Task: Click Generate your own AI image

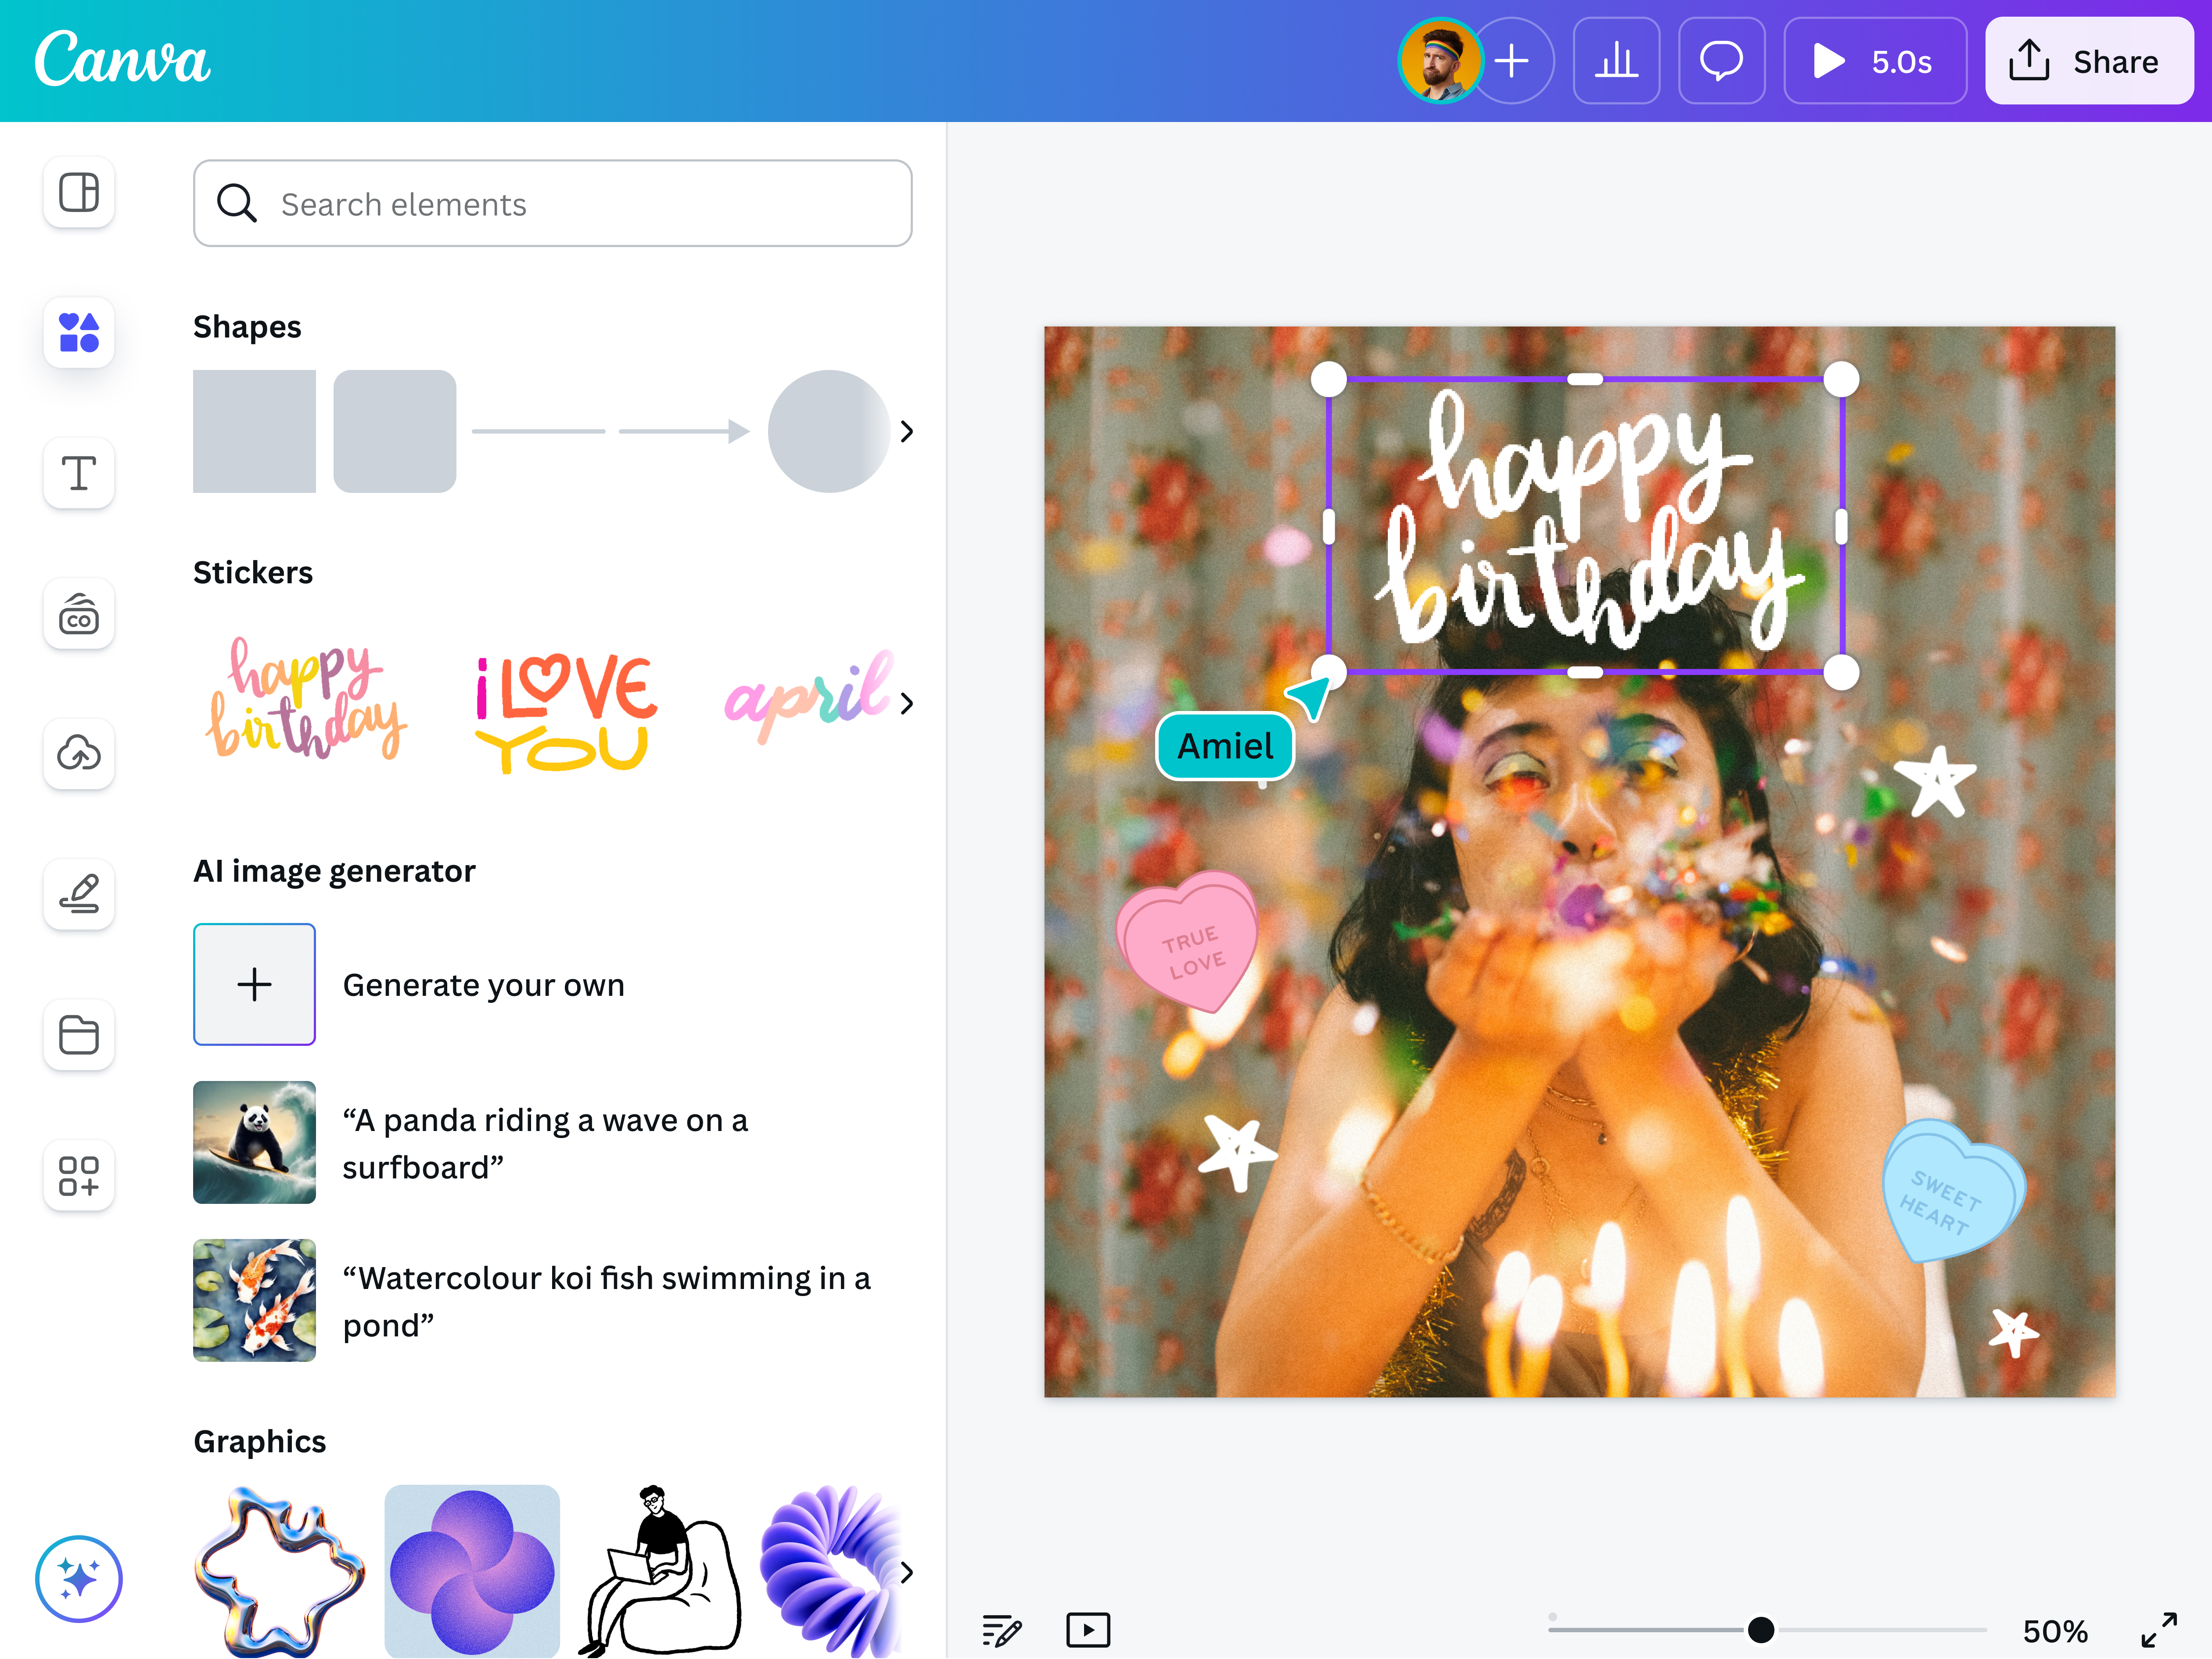Action: click(x=254, y=984)
